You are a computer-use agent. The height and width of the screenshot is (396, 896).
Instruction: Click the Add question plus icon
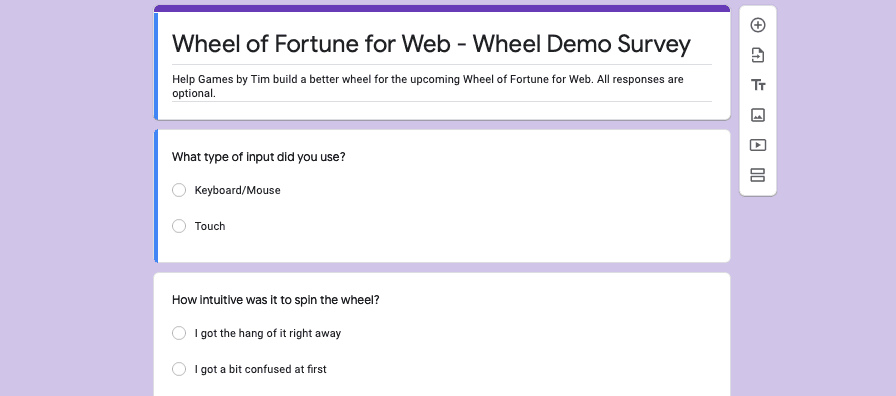point(758,25)
